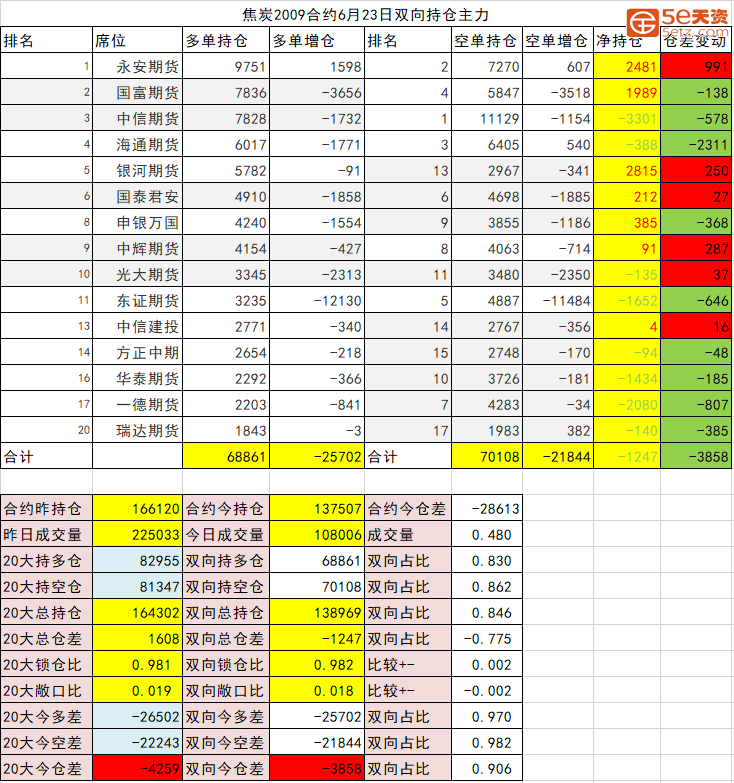Select the 20大持空仓 value 81347

click(137, 586)
